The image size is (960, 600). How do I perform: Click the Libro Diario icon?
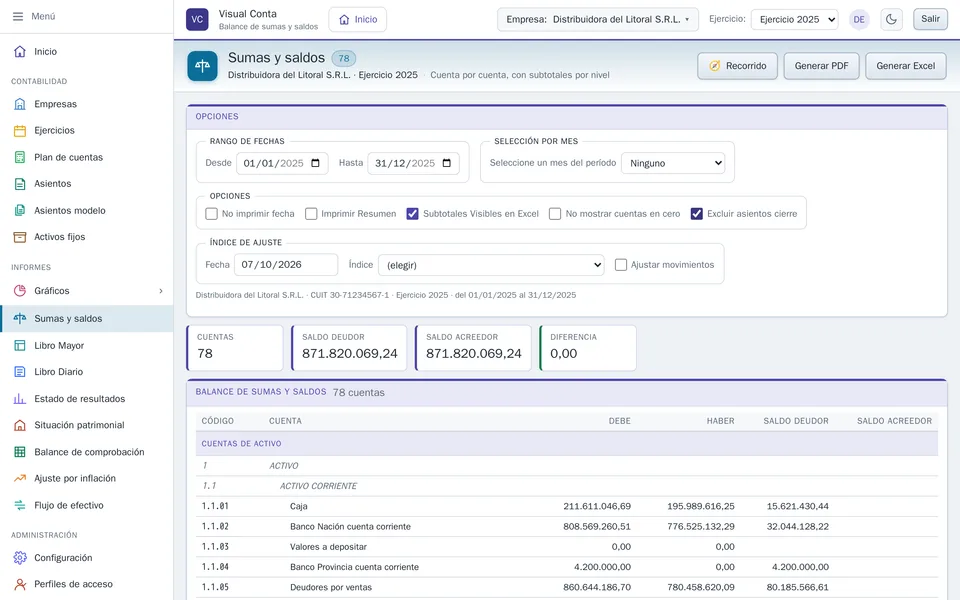pyautogui.click(x=20, y=372)
